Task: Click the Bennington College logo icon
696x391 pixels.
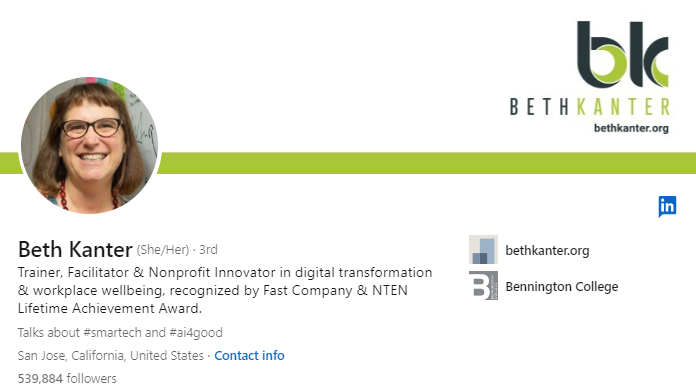Action: 483,286
